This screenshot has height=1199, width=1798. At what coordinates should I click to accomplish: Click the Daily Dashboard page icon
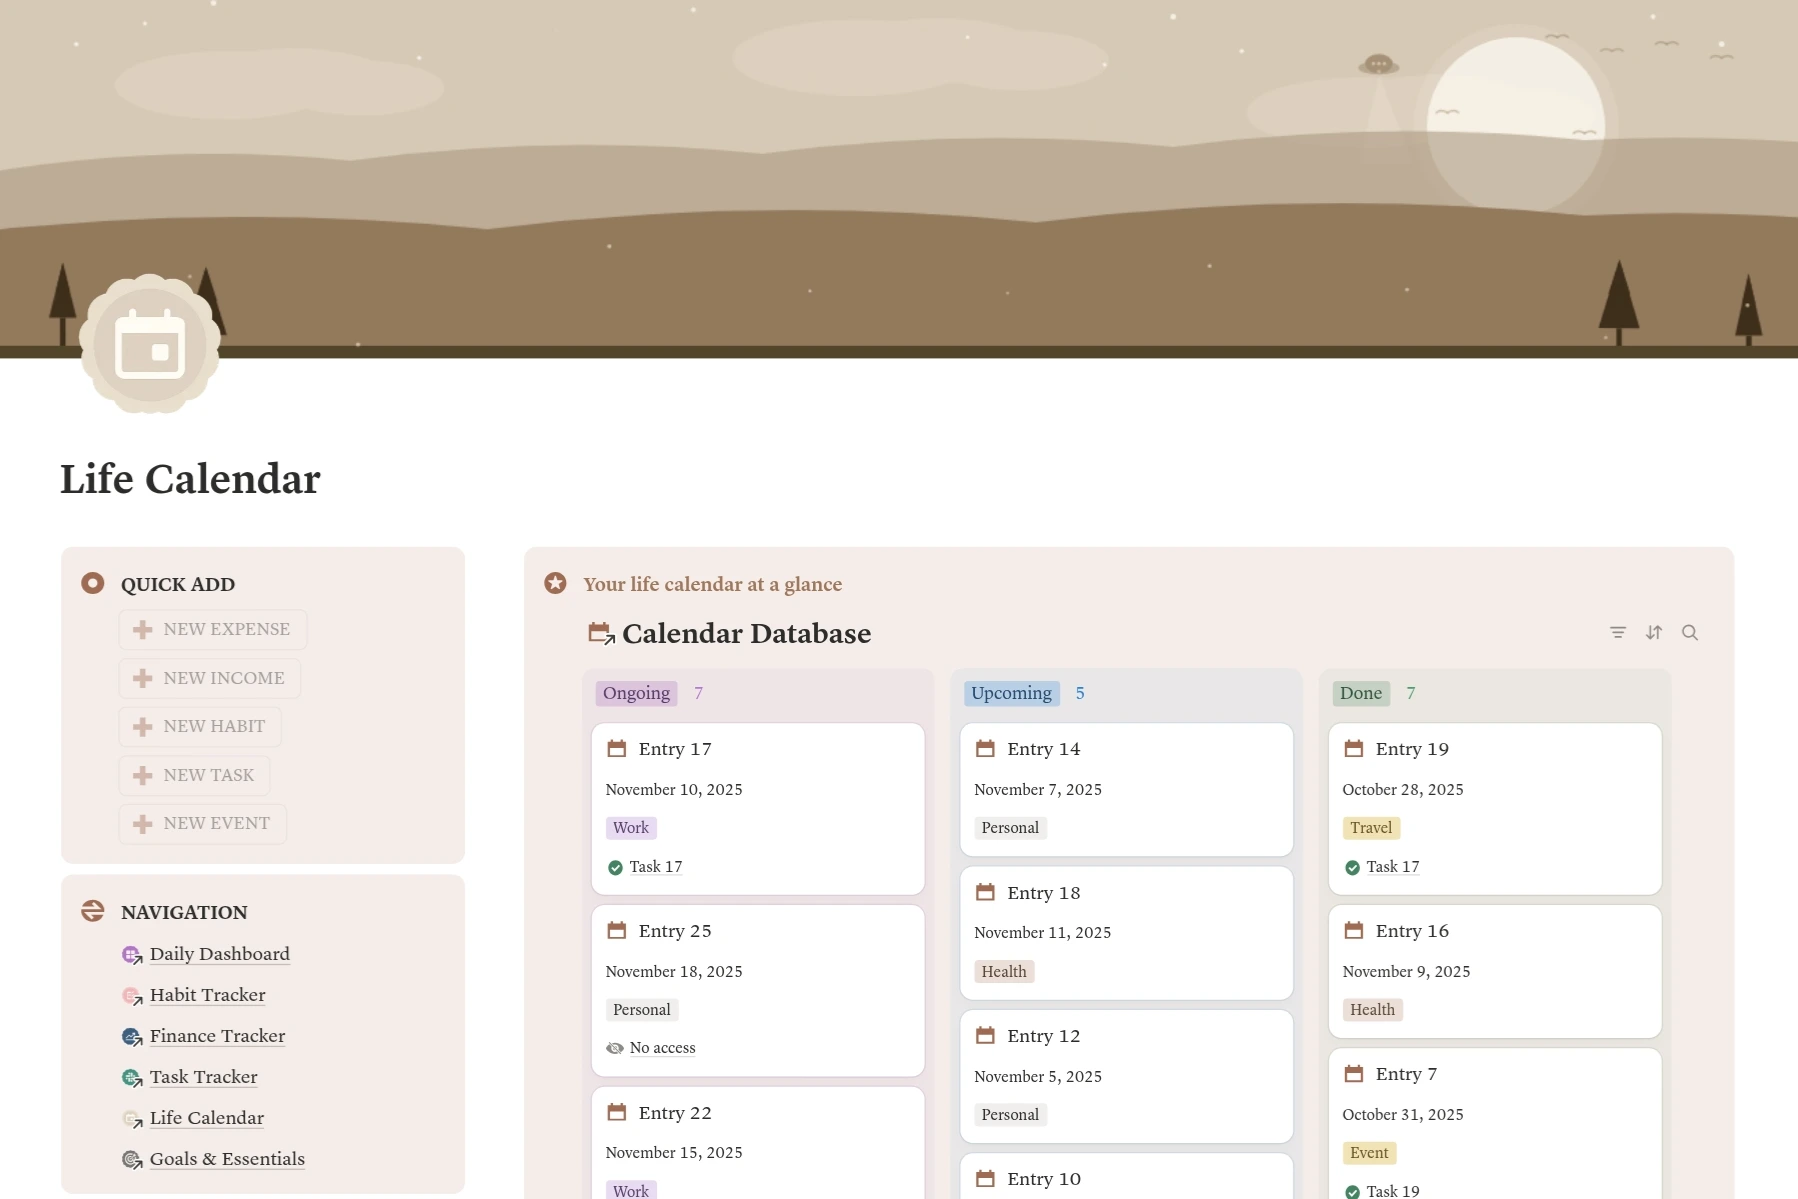132,955
